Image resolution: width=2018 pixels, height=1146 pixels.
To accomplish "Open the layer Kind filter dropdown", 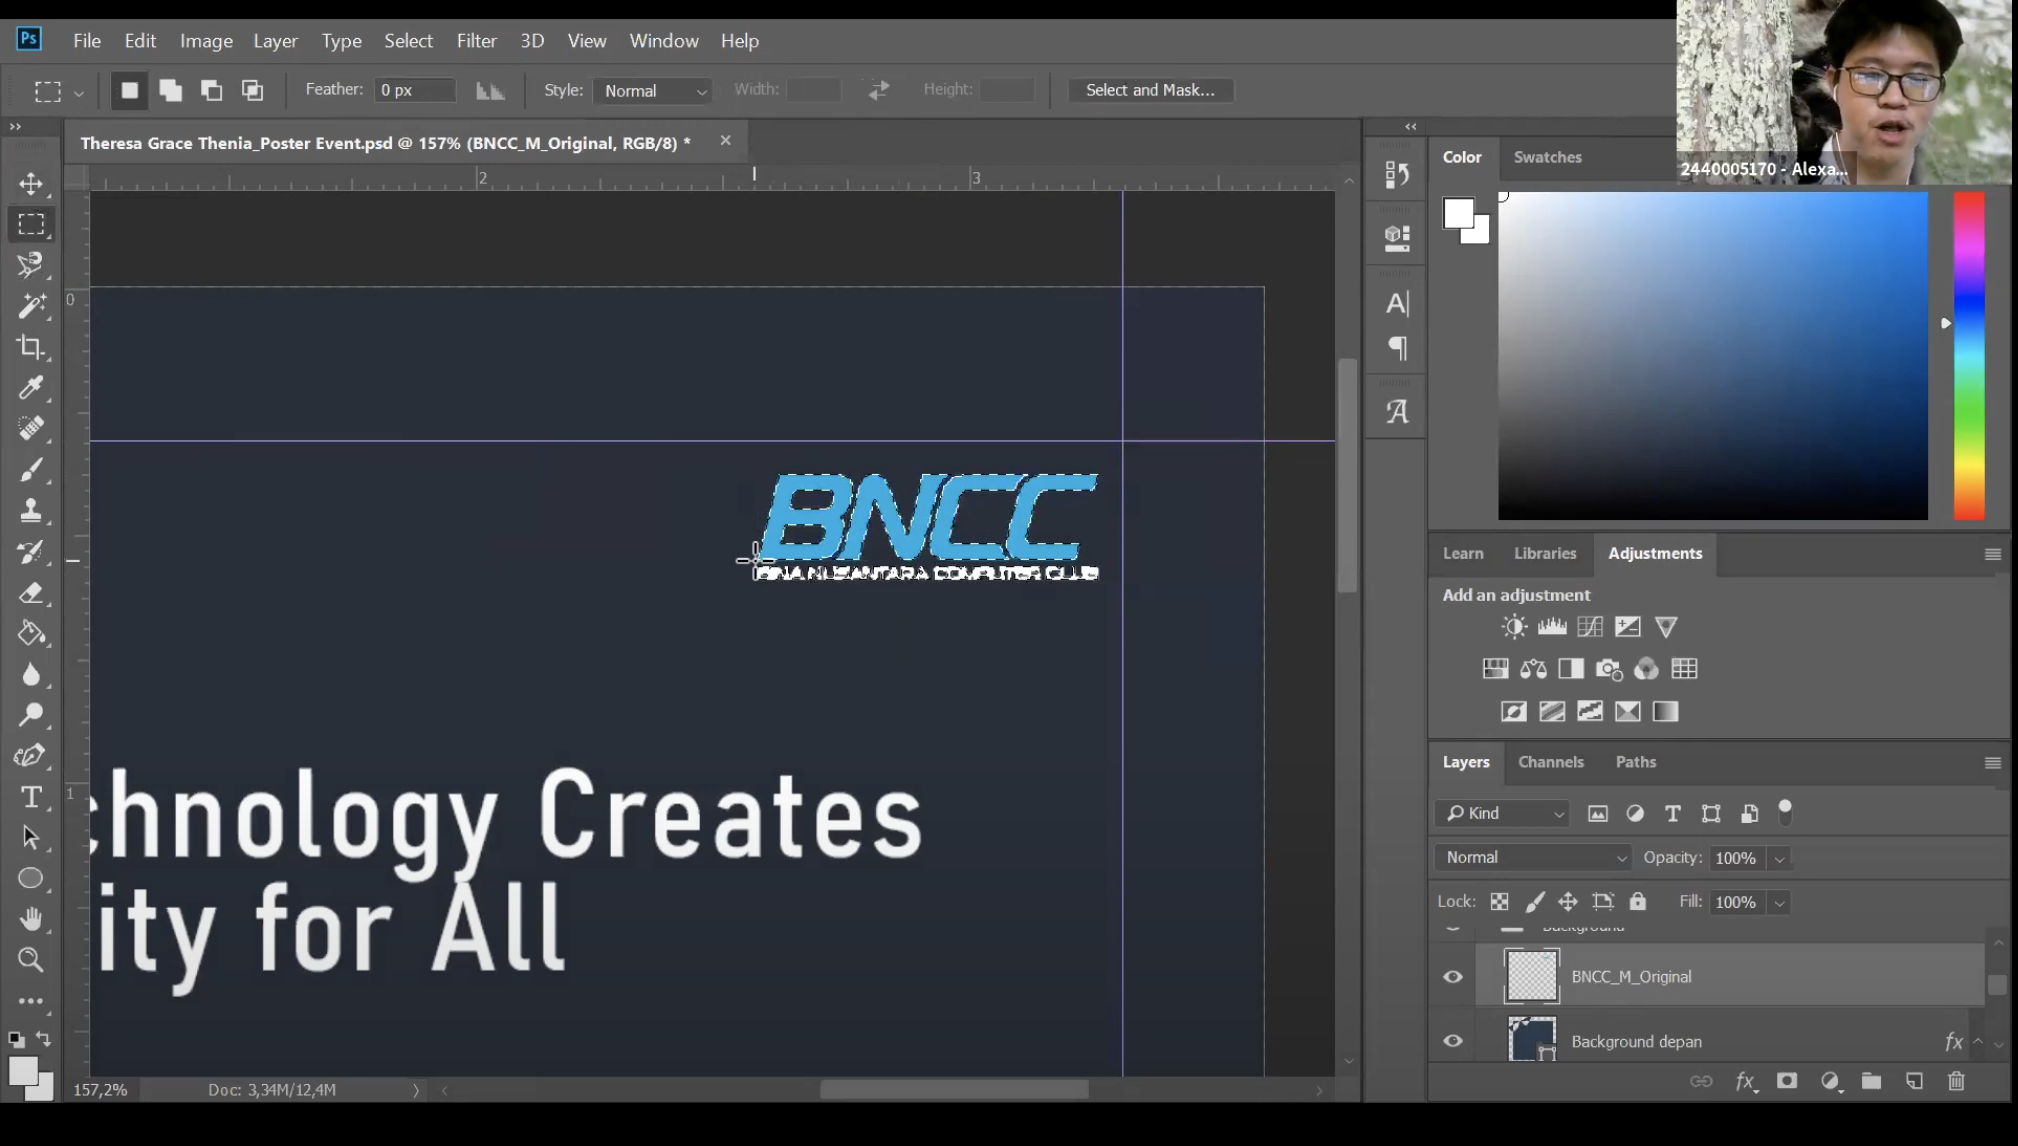I will pos(1502,813).
